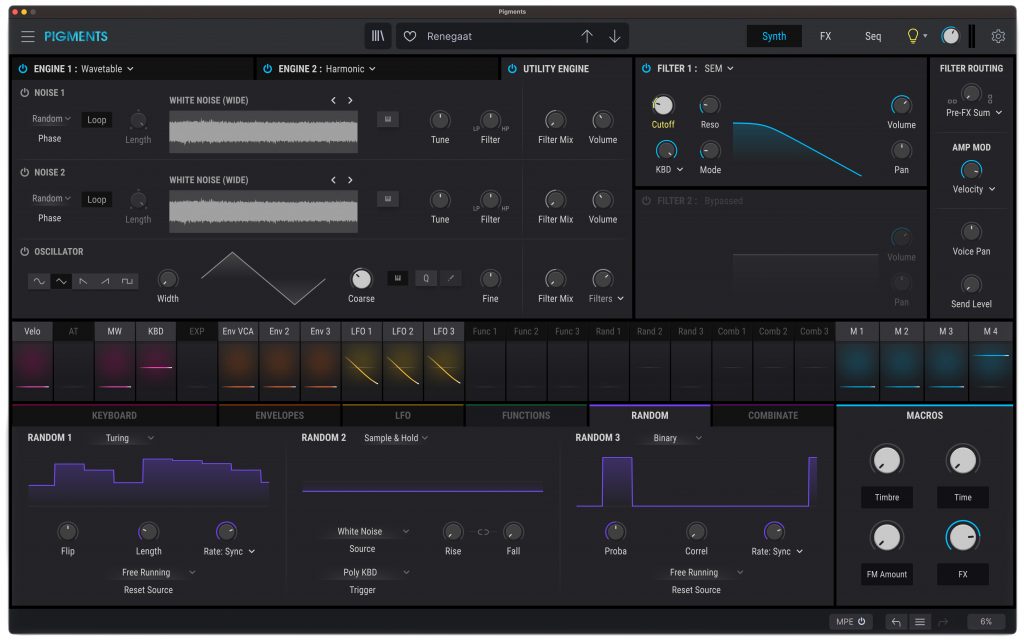Screen dimensions: 1024x641
Task: Open Pigments settings via gear icon
Action: pos(997,35)
